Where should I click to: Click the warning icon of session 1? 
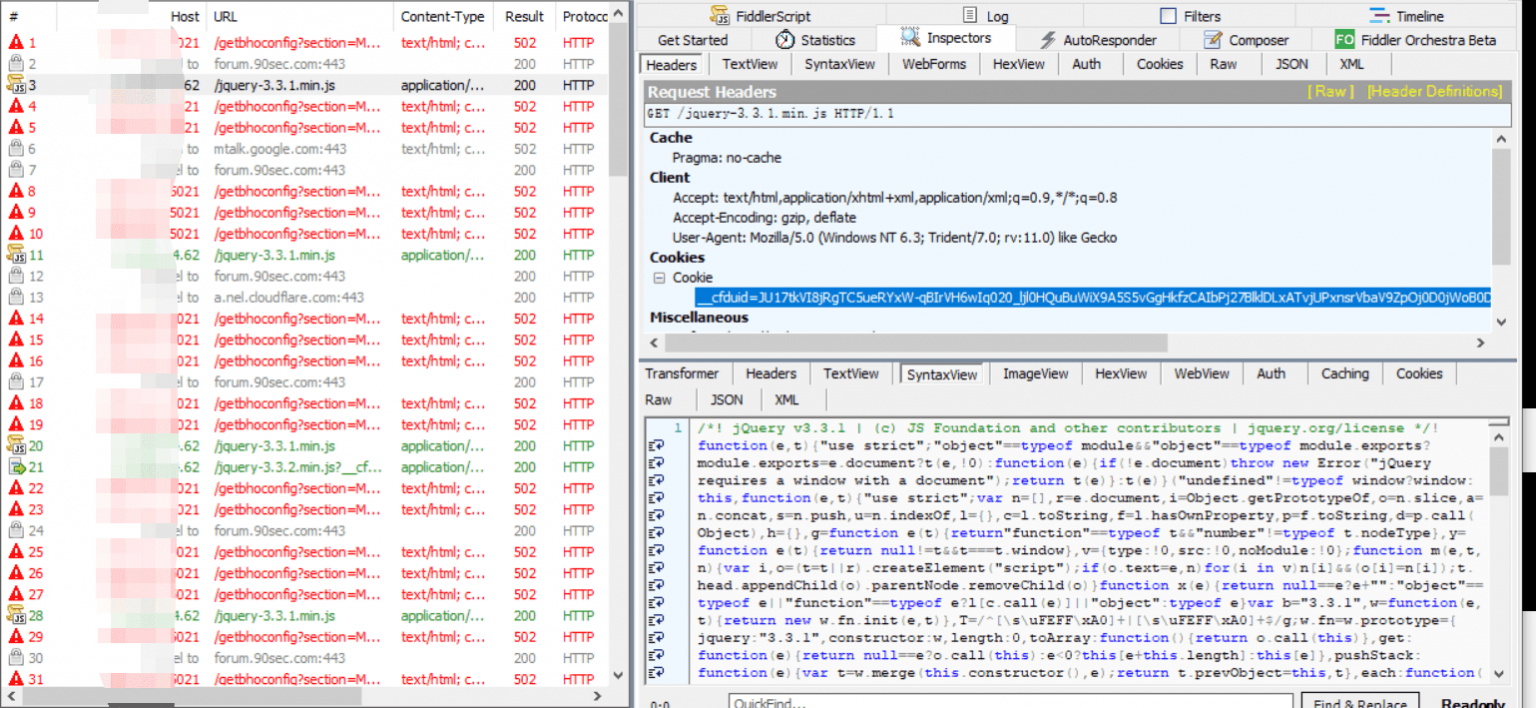pyautogui.click(x=16, y=43)
